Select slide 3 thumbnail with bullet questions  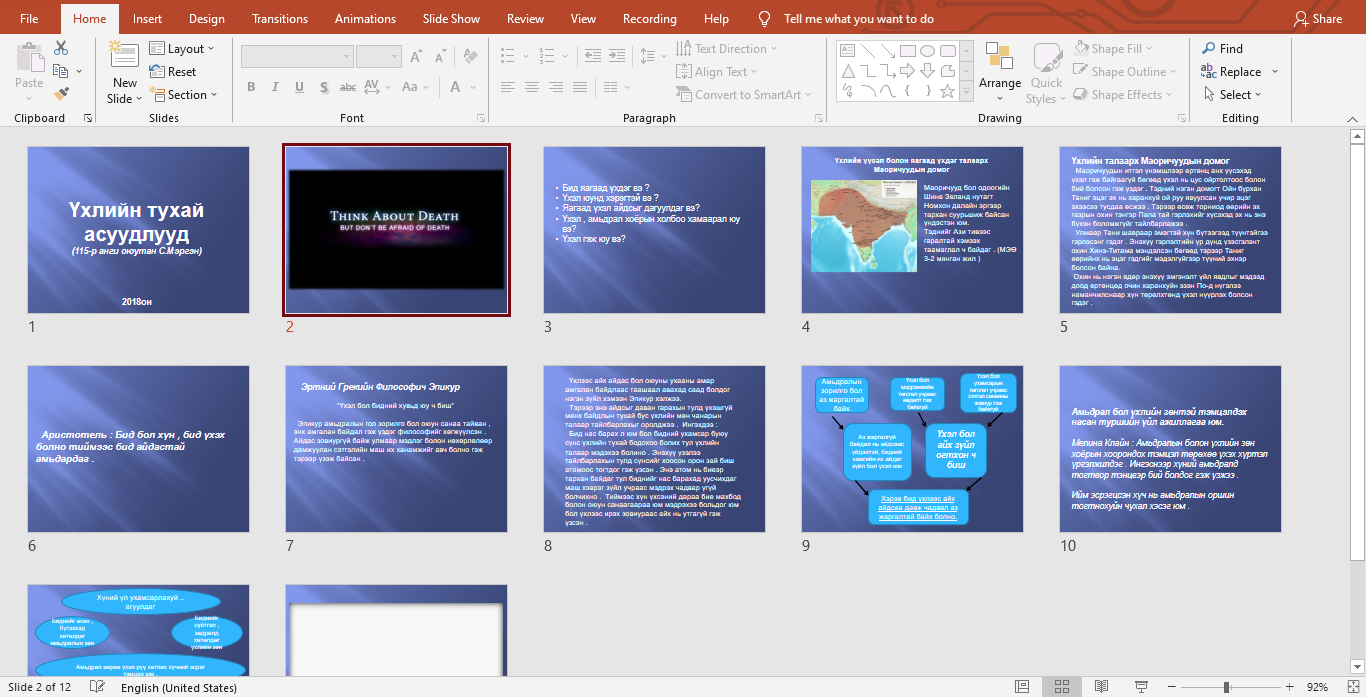point(654,230)
